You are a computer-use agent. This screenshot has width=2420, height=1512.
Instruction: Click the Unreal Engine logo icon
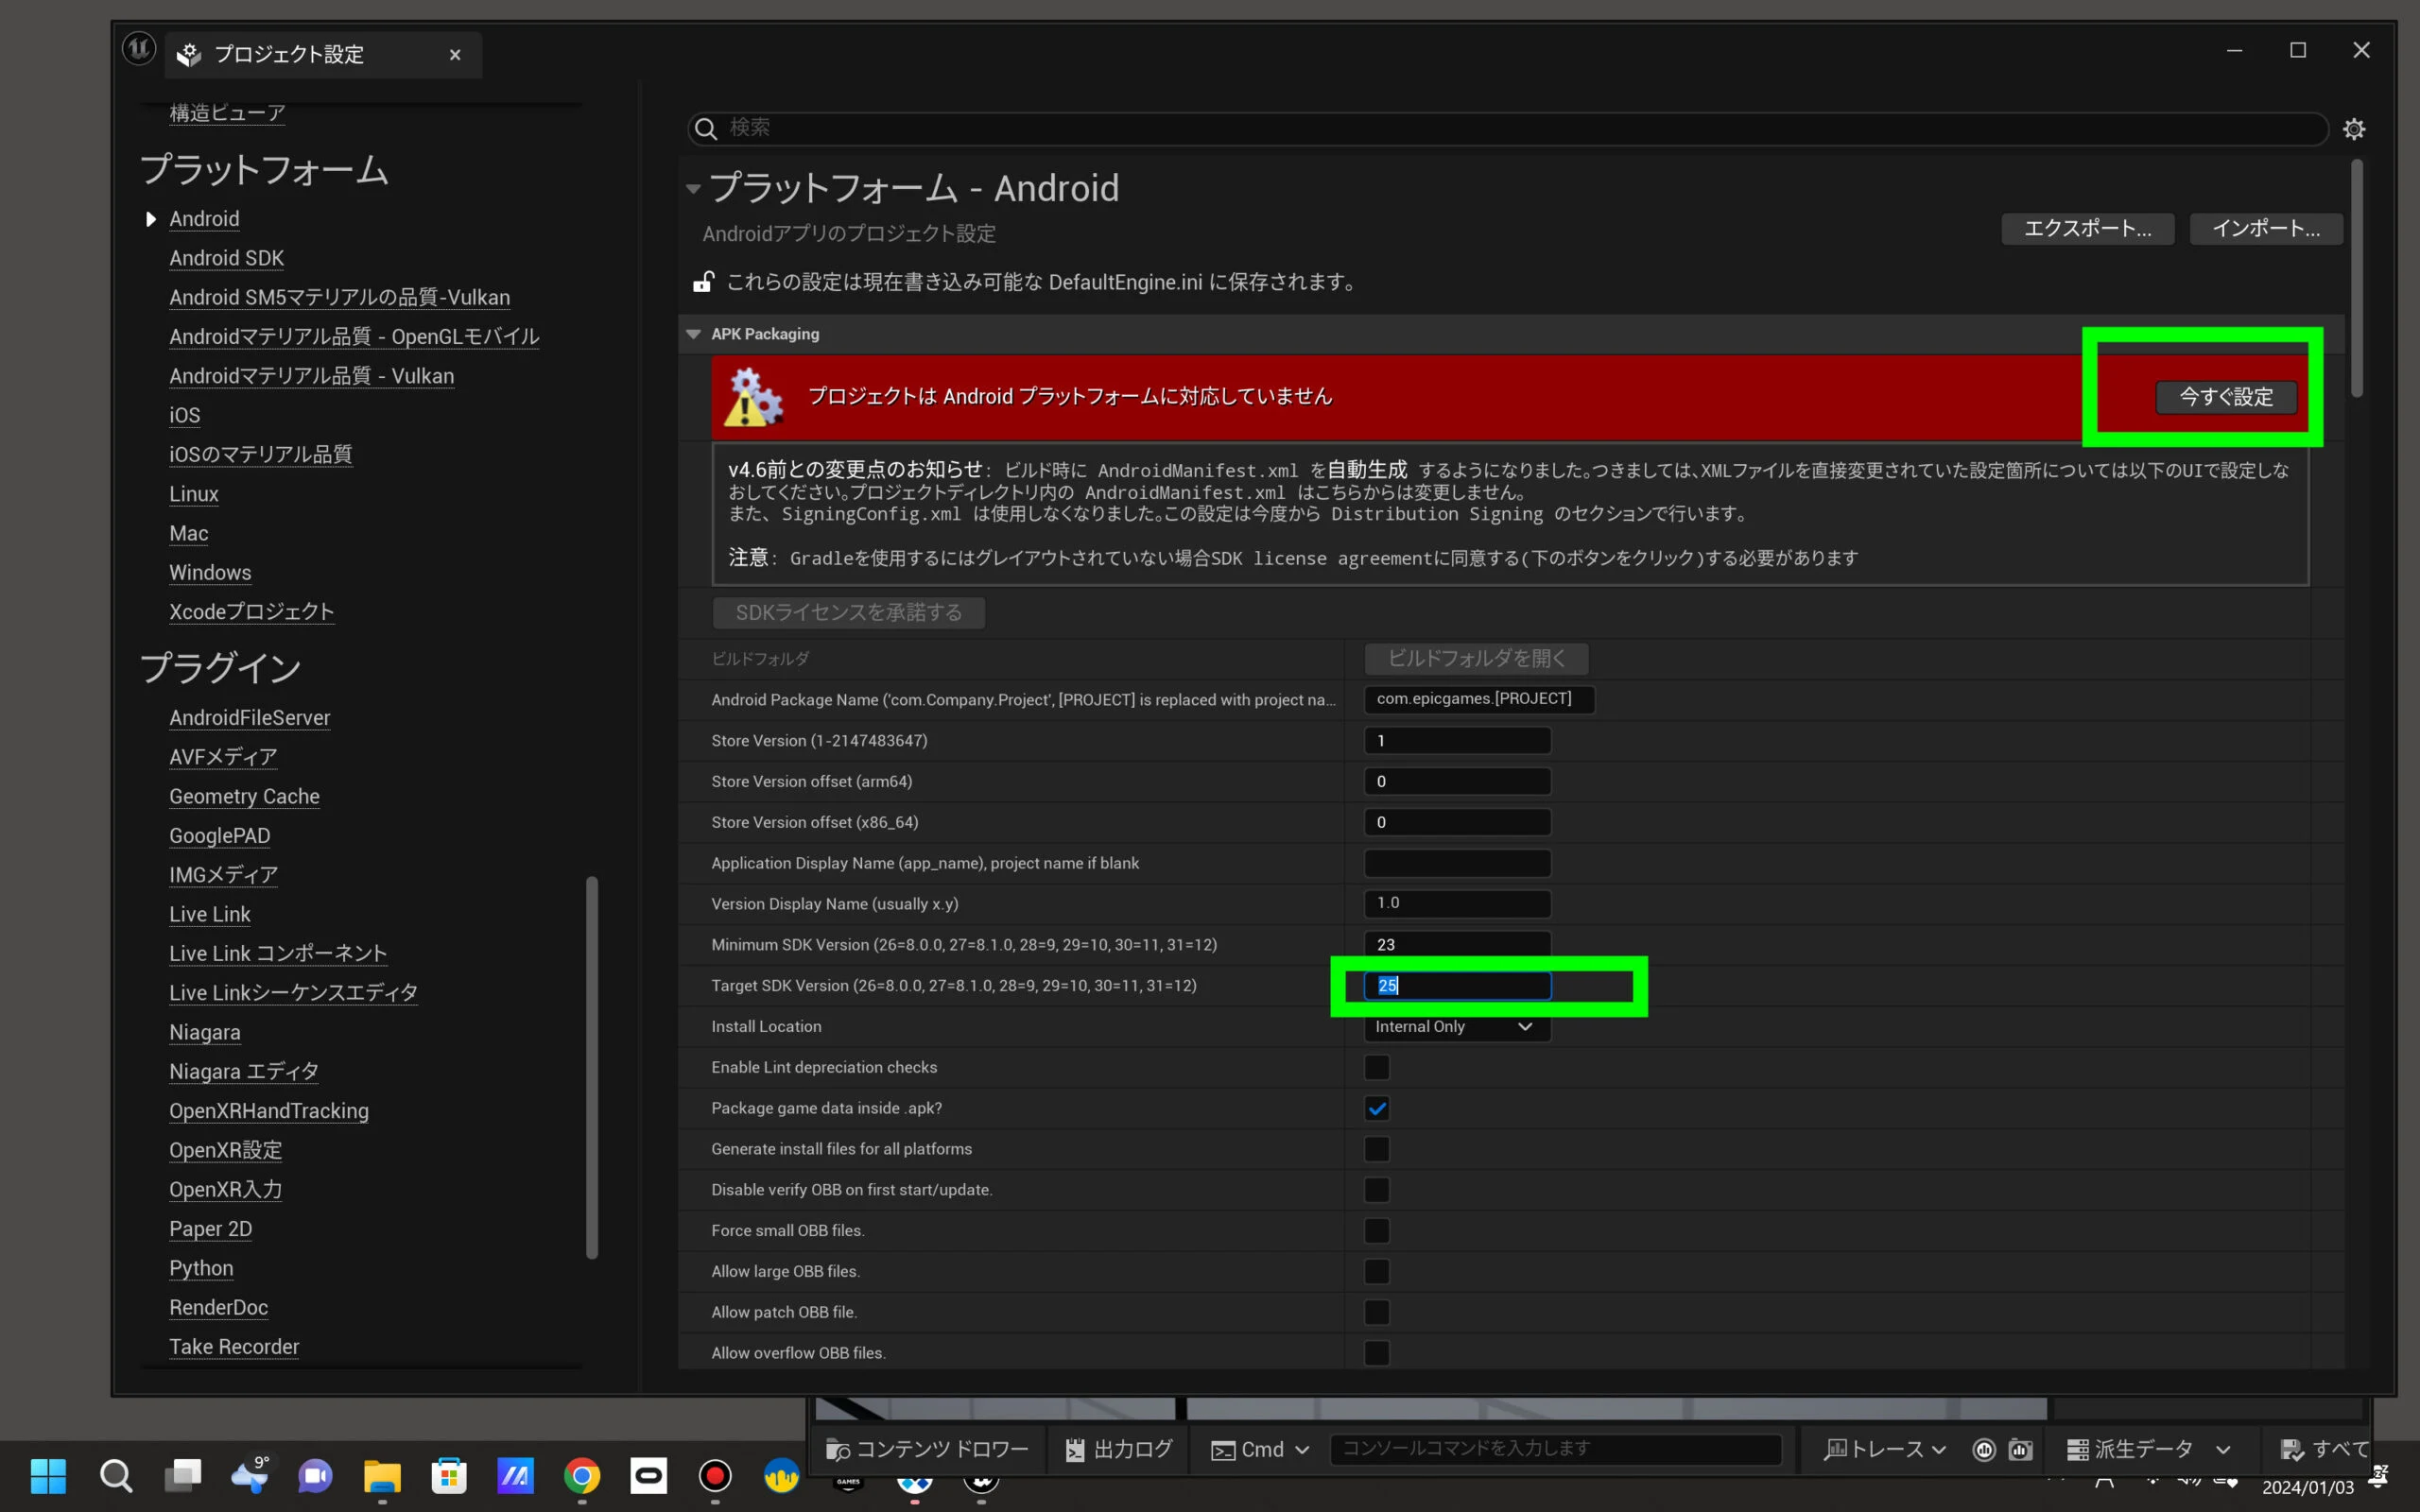(x=139, y=48)
